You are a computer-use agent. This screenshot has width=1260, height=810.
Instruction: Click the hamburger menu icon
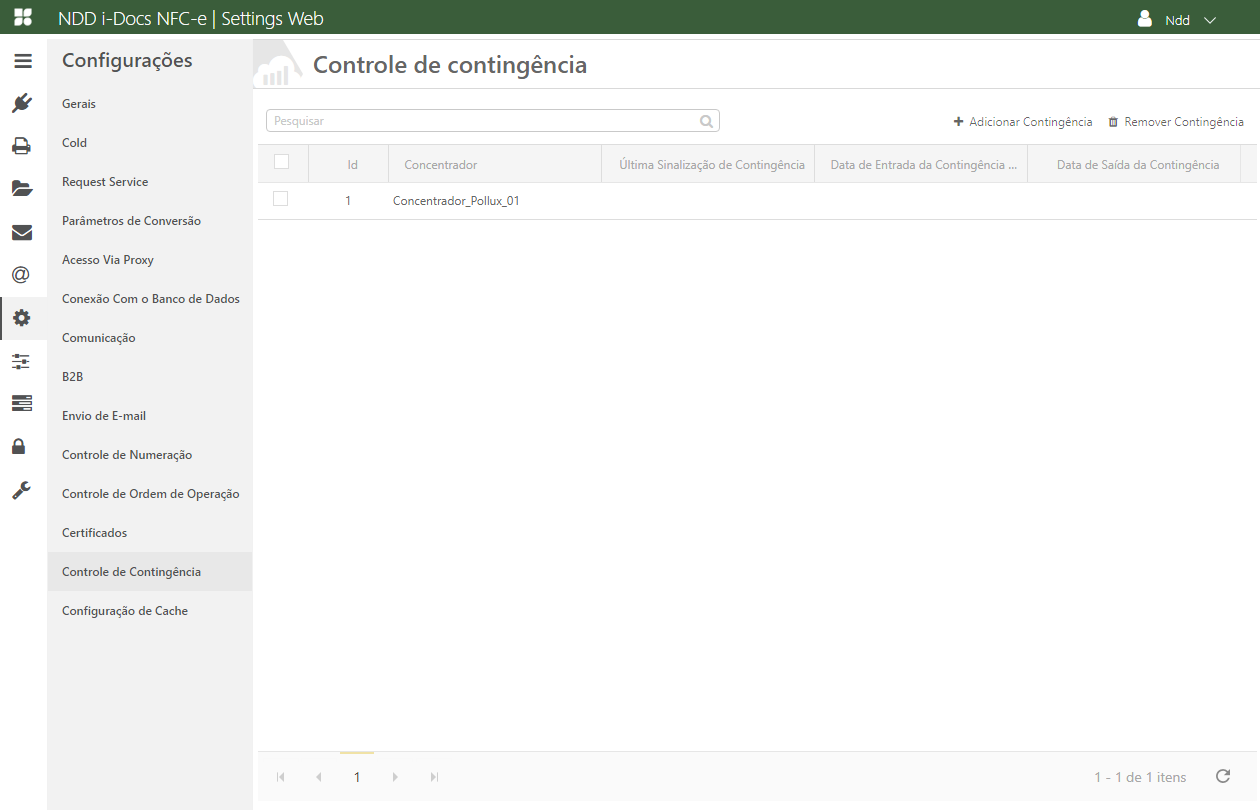click(x=22, y=61)
